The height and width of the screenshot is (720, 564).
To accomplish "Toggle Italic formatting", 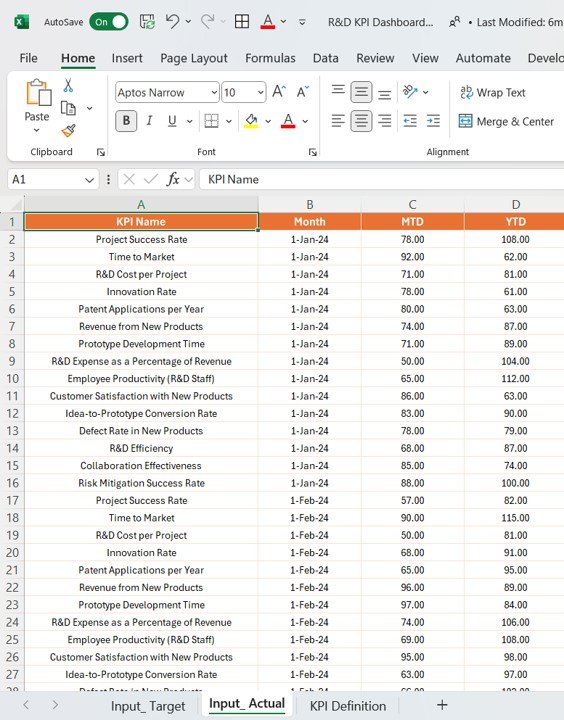I will (x=149, y=121).
